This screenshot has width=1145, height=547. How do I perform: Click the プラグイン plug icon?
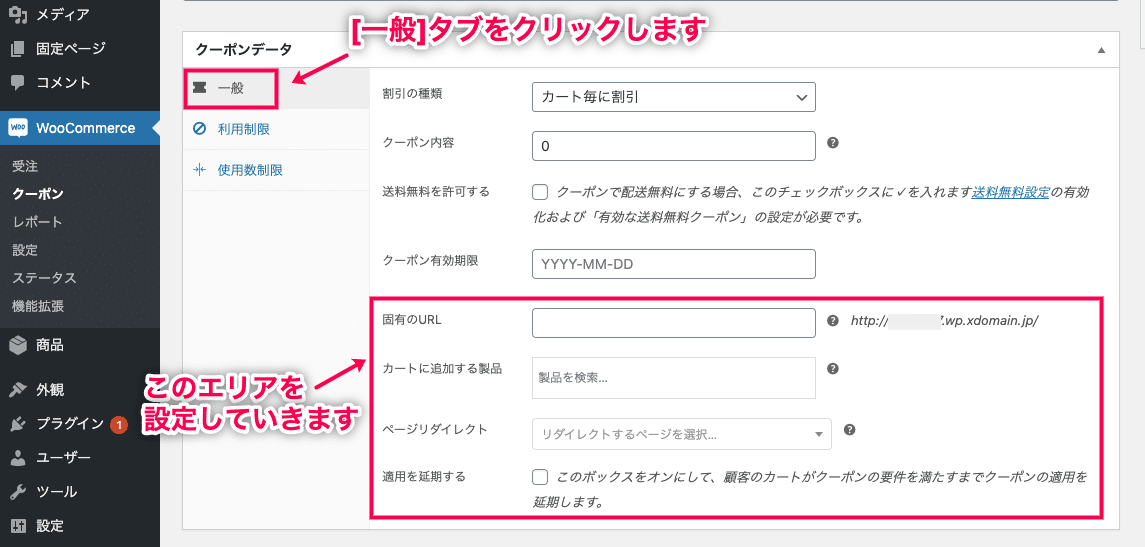coord(18,424)
